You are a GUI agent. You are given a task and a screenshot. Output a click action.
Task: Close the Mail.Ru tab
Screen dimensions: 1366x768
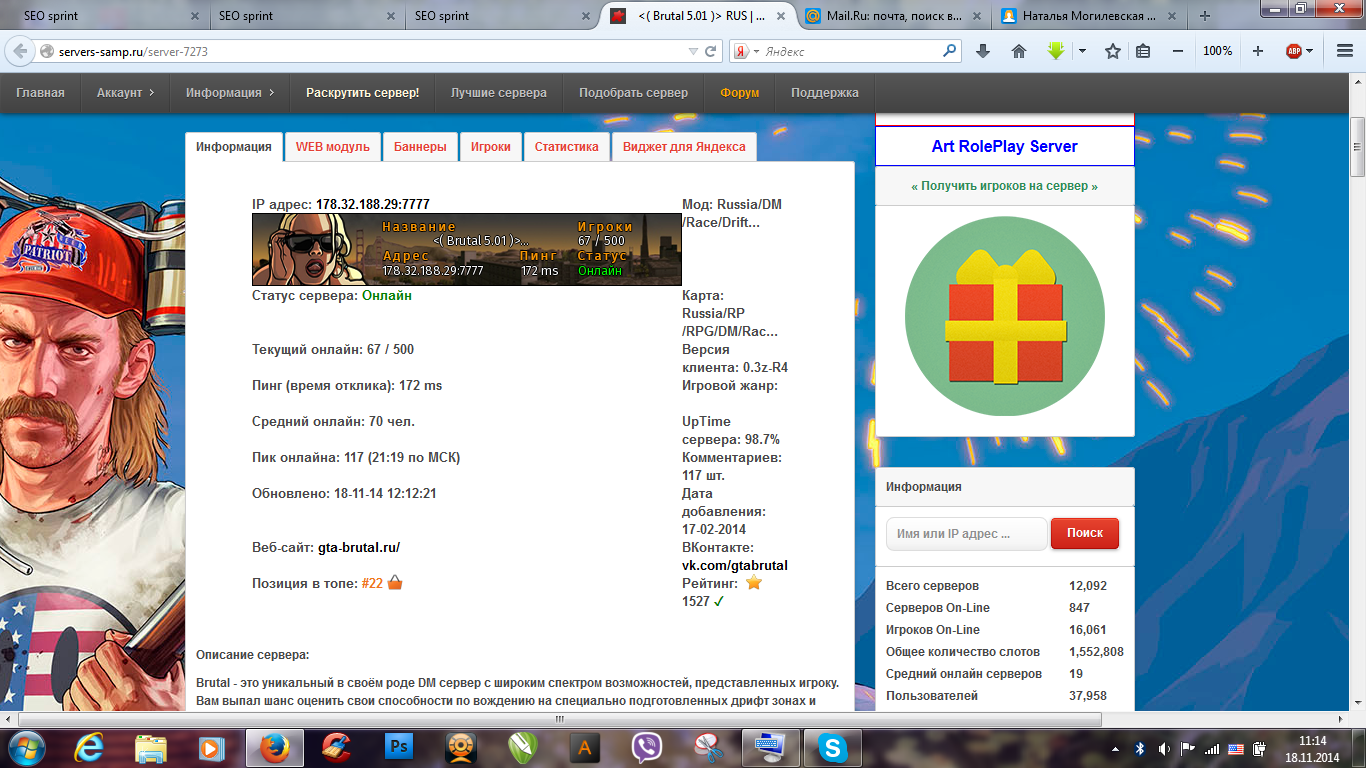click(x=976, y=16)
